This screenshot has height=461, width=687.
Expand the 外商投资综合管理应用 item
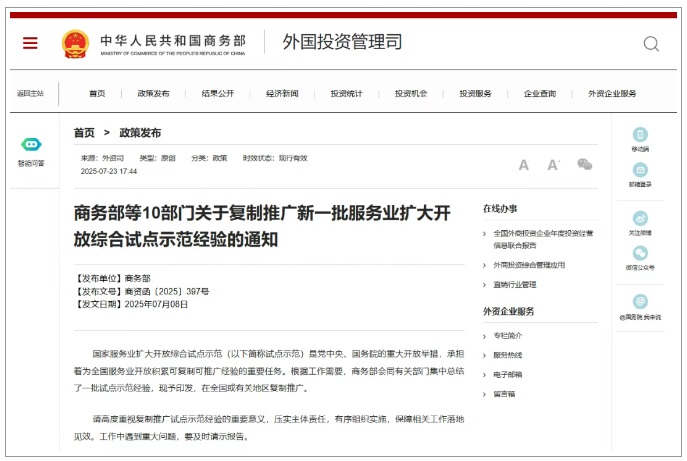[528, 265]
